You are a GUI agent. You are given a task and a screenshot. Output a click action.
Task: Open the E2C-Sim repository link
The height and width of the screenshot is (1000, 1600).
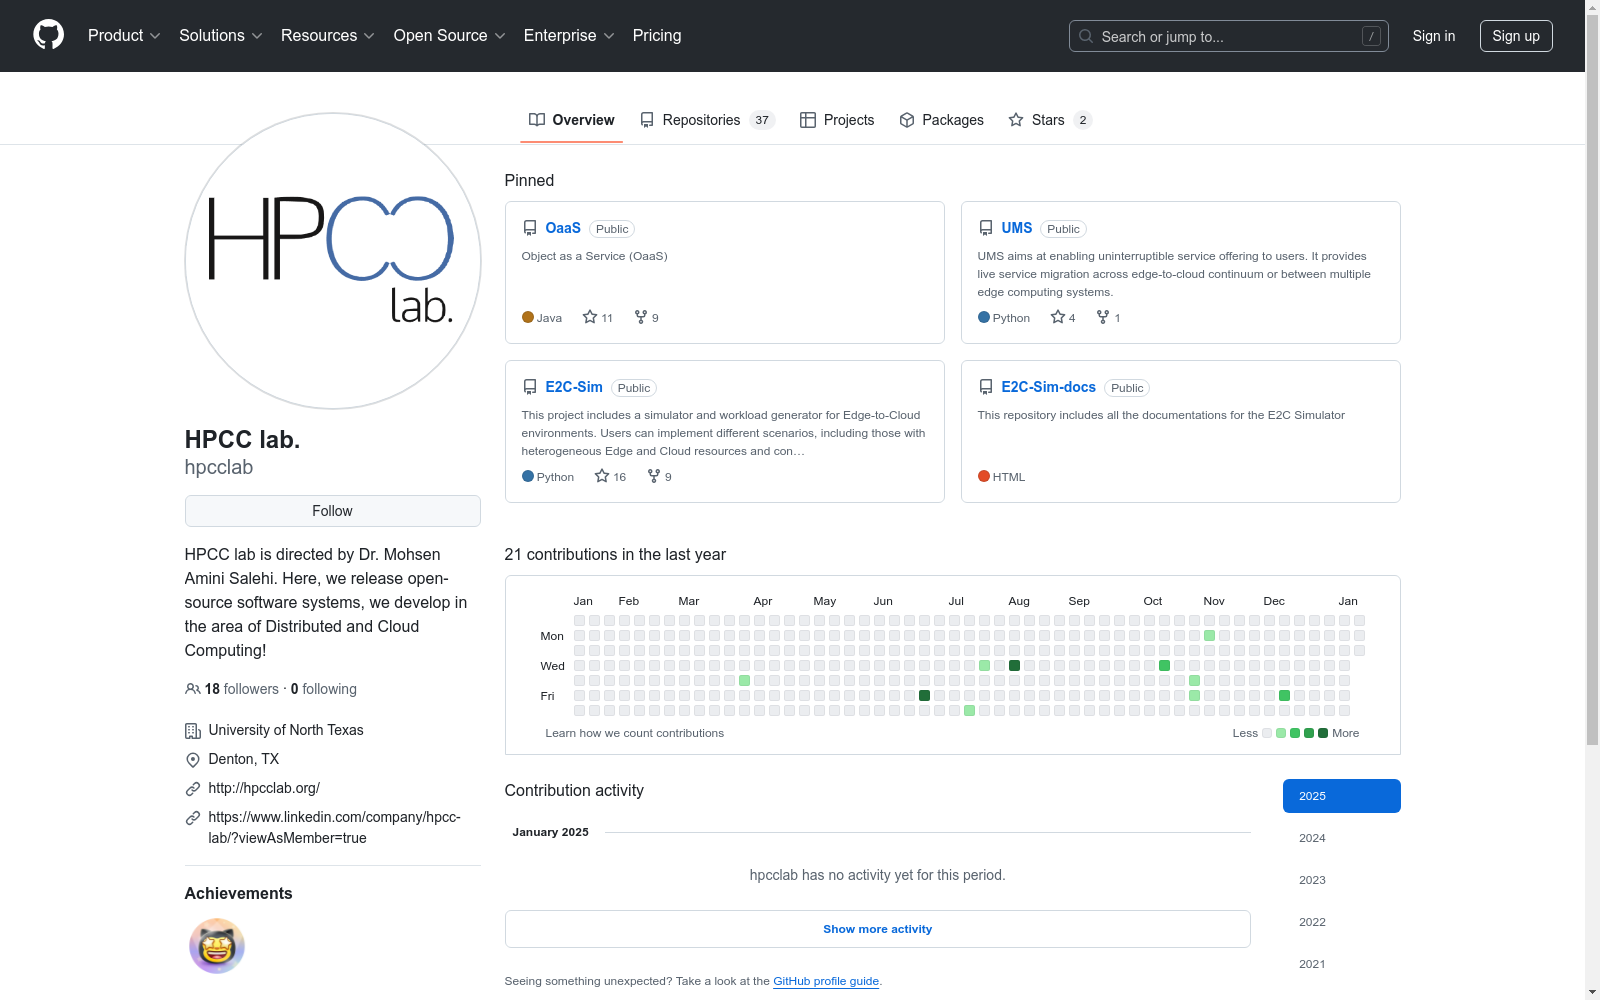[574, 387]
